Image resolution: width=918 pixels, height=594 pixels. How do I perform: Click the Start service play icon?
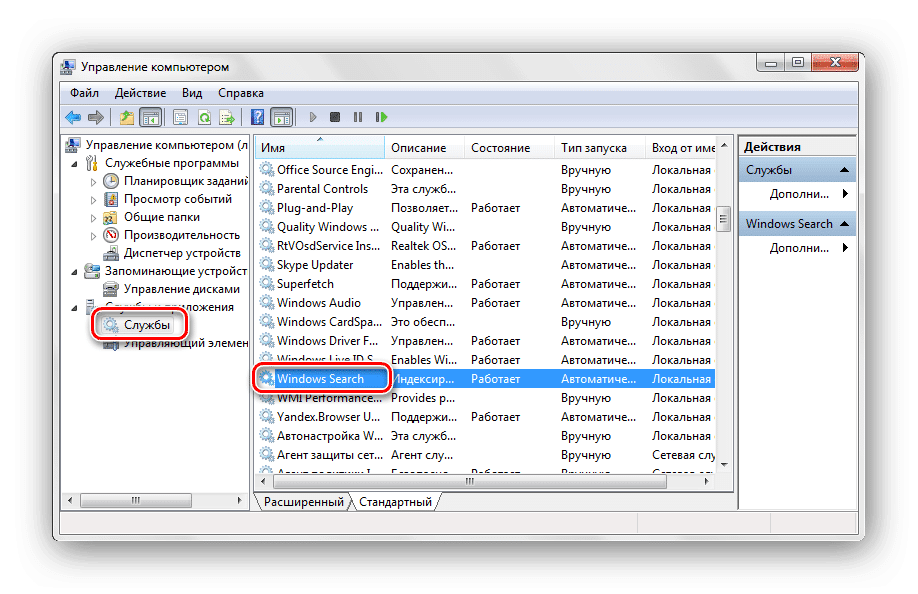[313, 118]
